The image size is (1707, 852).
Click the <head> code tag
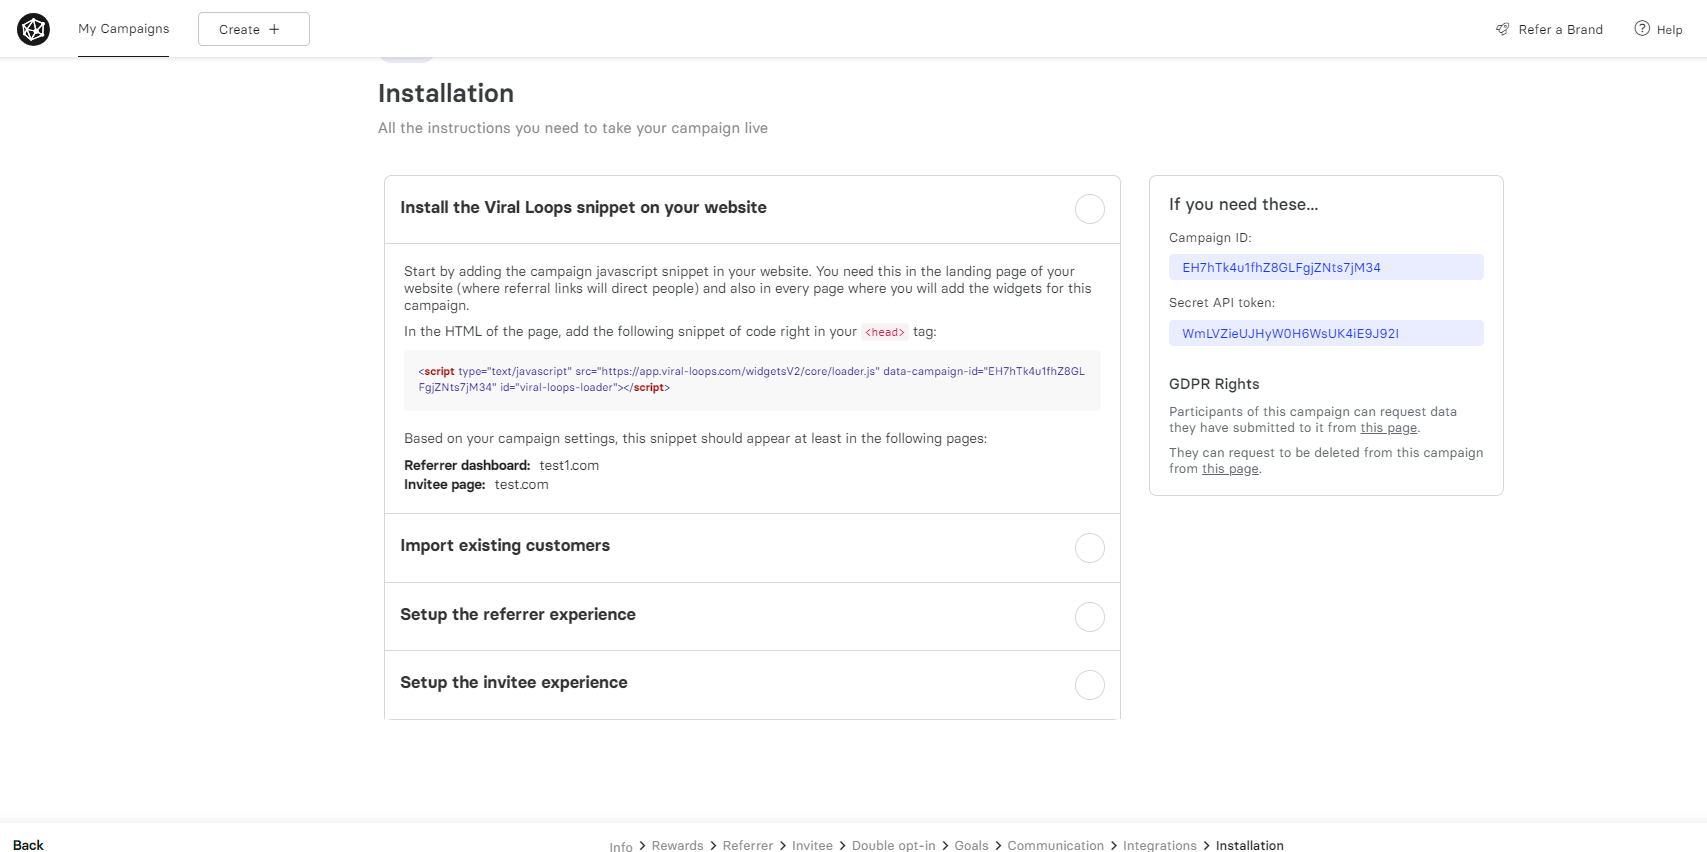point(885,332)
